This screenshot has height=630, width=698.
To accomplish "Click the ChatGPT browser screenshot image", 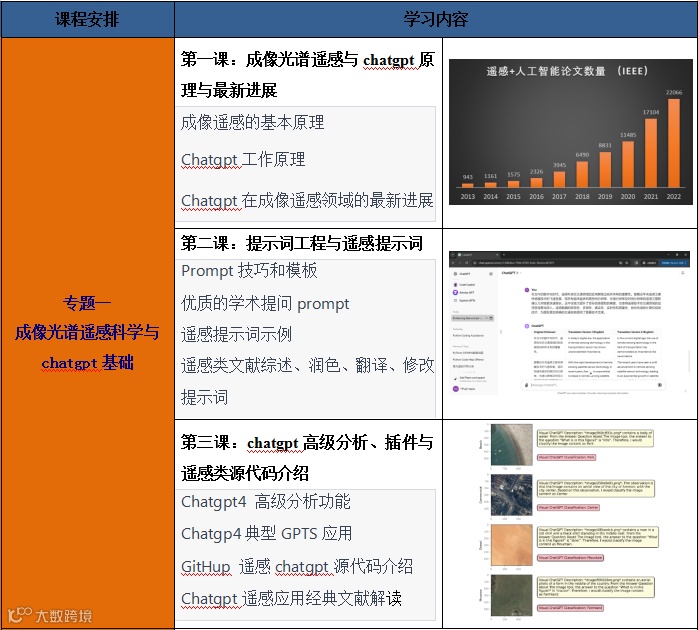I will 569,323.
